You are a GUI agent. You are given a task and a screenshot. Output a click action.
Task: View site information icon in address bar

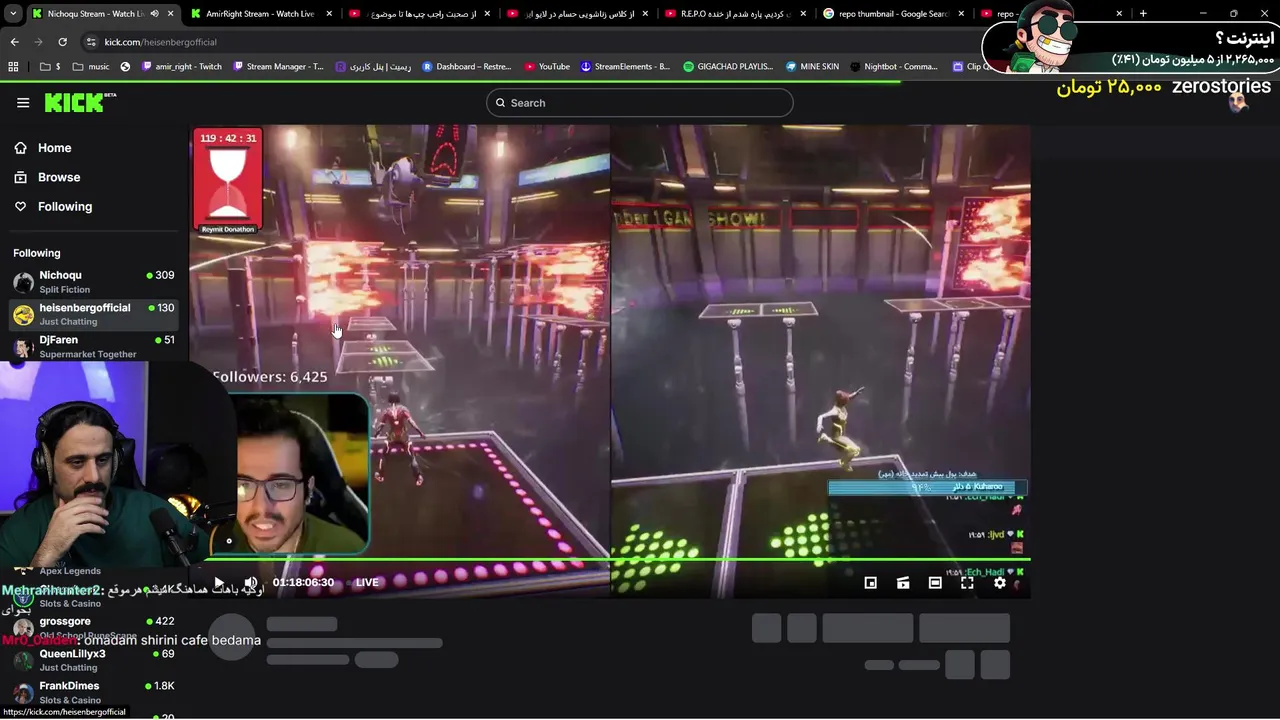coord(91,42)
